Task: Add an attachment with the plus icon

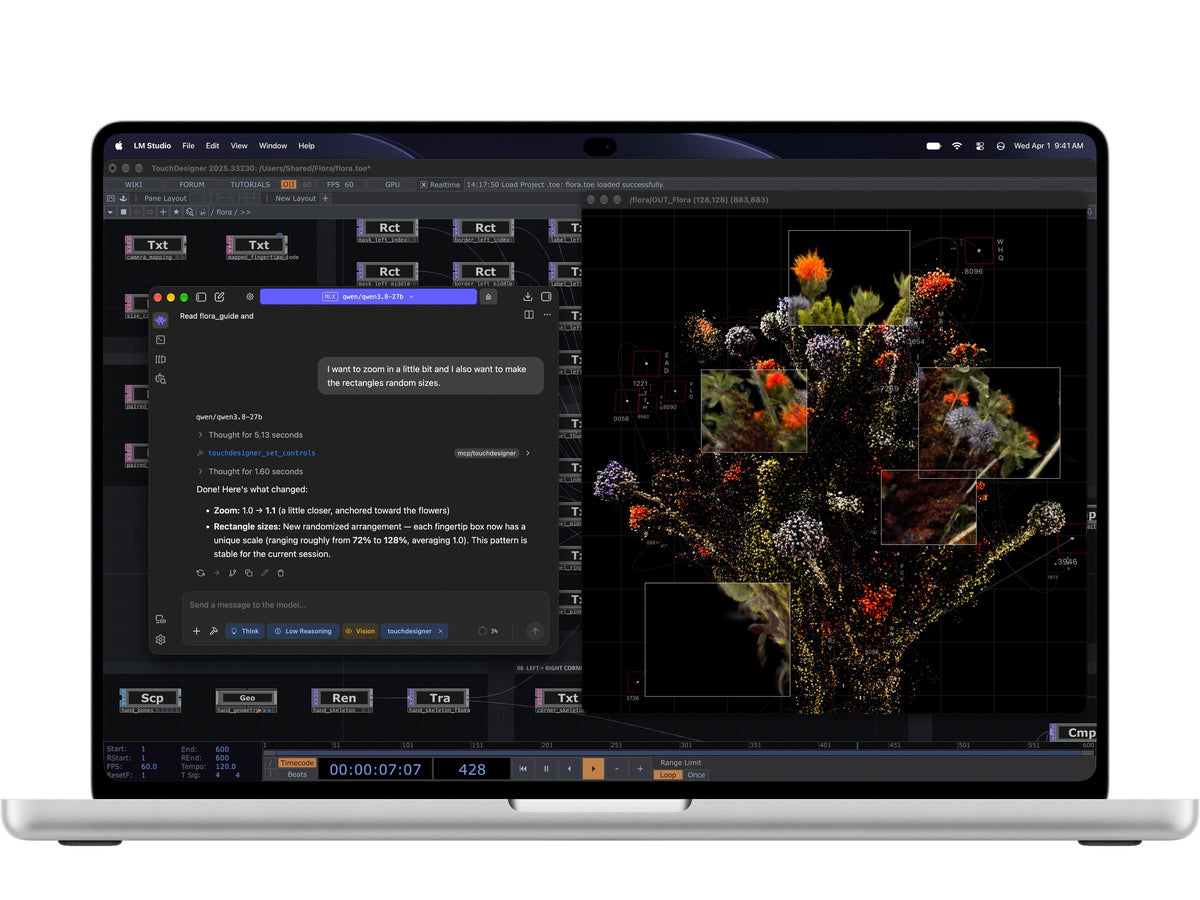Action: 196,631
